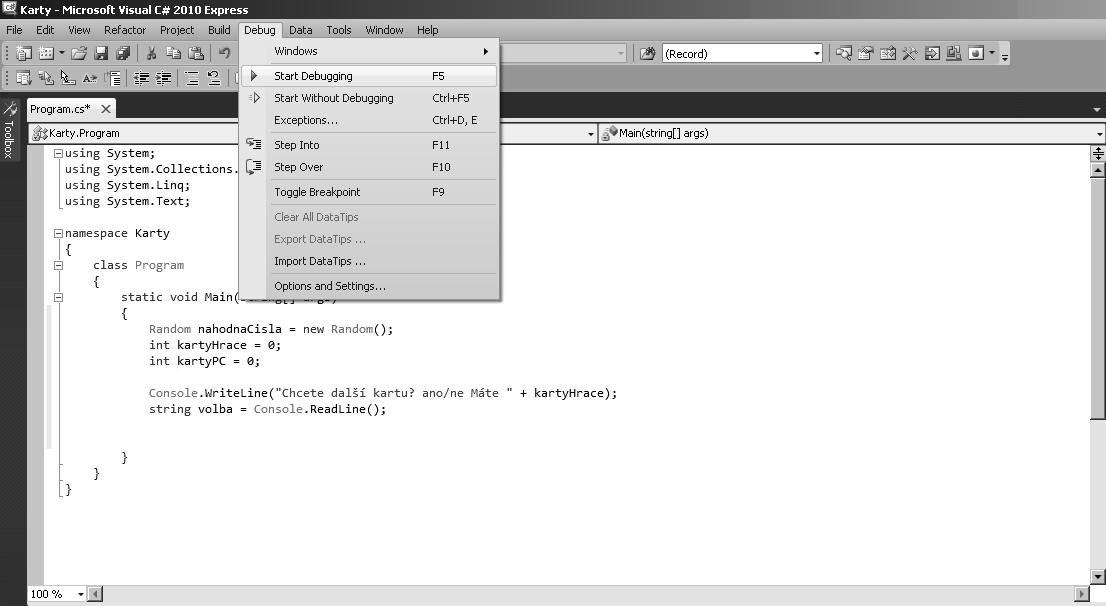The image size is (1106, 606).
Task: Open the Solution Explorer toolbar icon
Action: [x=844, y=54]
